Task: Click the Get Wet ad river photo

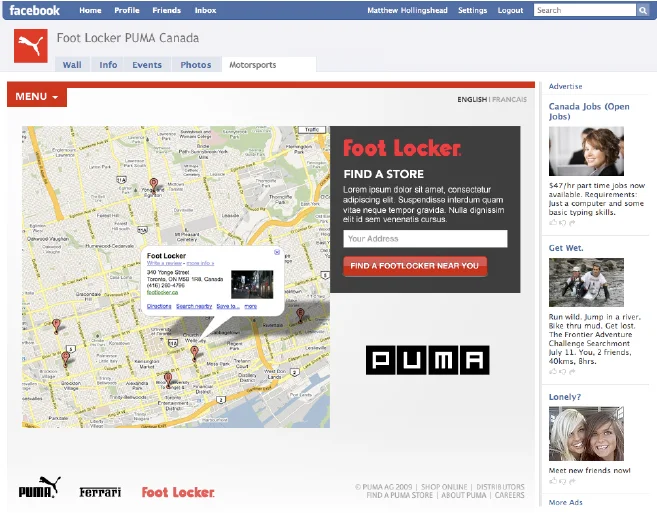Action: coord(586,282)
